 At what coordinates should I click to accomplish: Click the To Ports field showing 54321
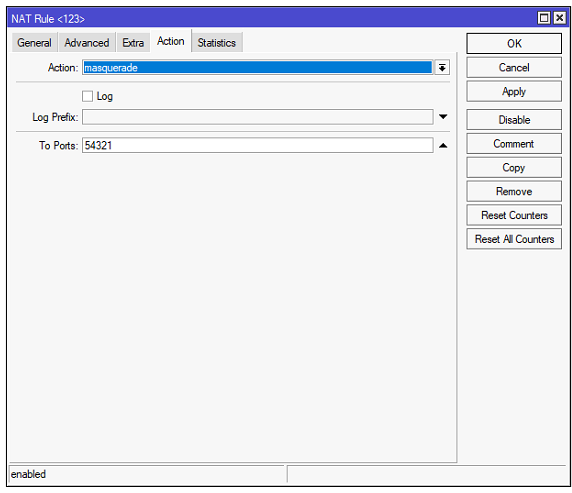click(258, 145)
